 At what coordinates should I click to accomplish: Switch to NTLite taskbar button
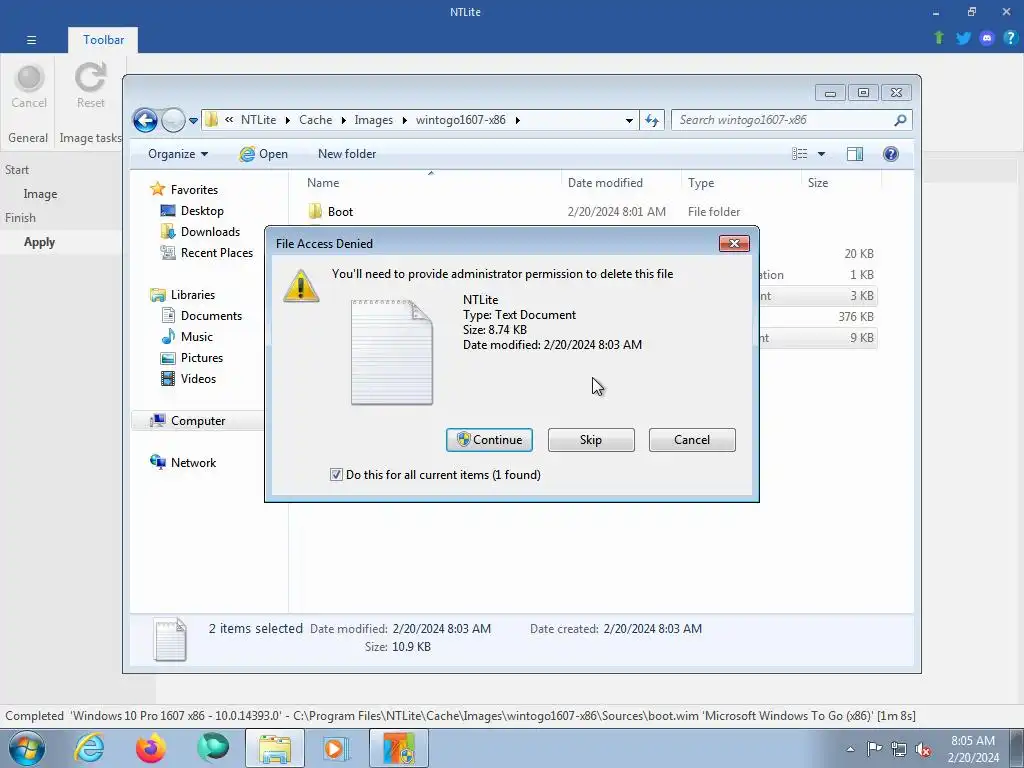tap(398, 748)
